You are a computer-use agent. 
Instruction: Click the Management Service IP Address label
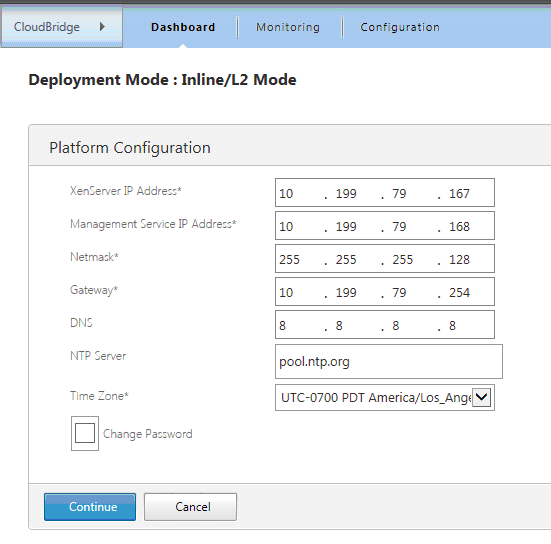153,224
